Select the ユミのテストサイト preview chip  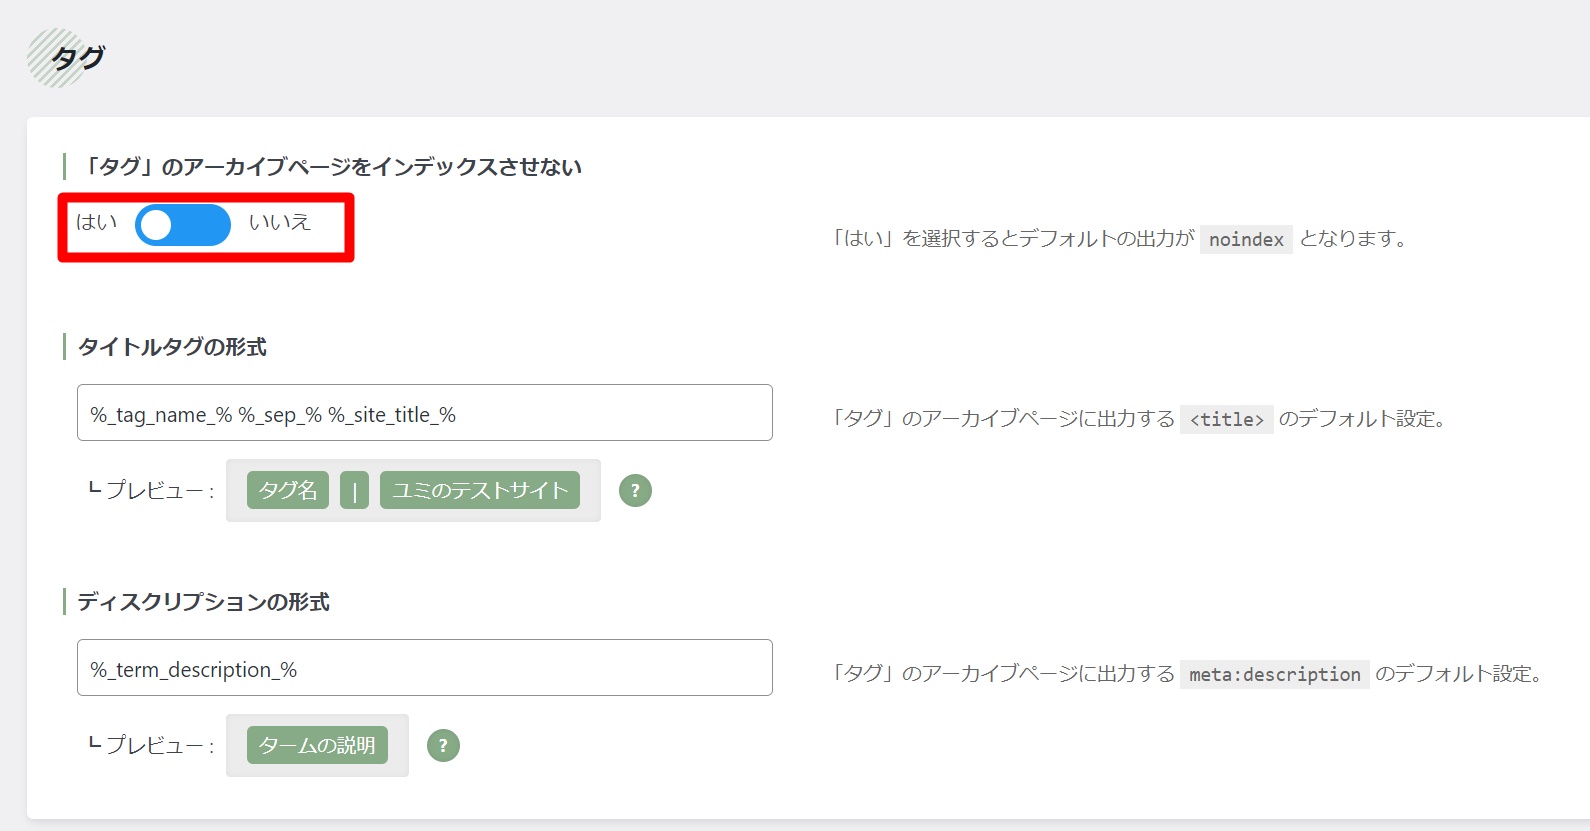[x=480, y=491]
